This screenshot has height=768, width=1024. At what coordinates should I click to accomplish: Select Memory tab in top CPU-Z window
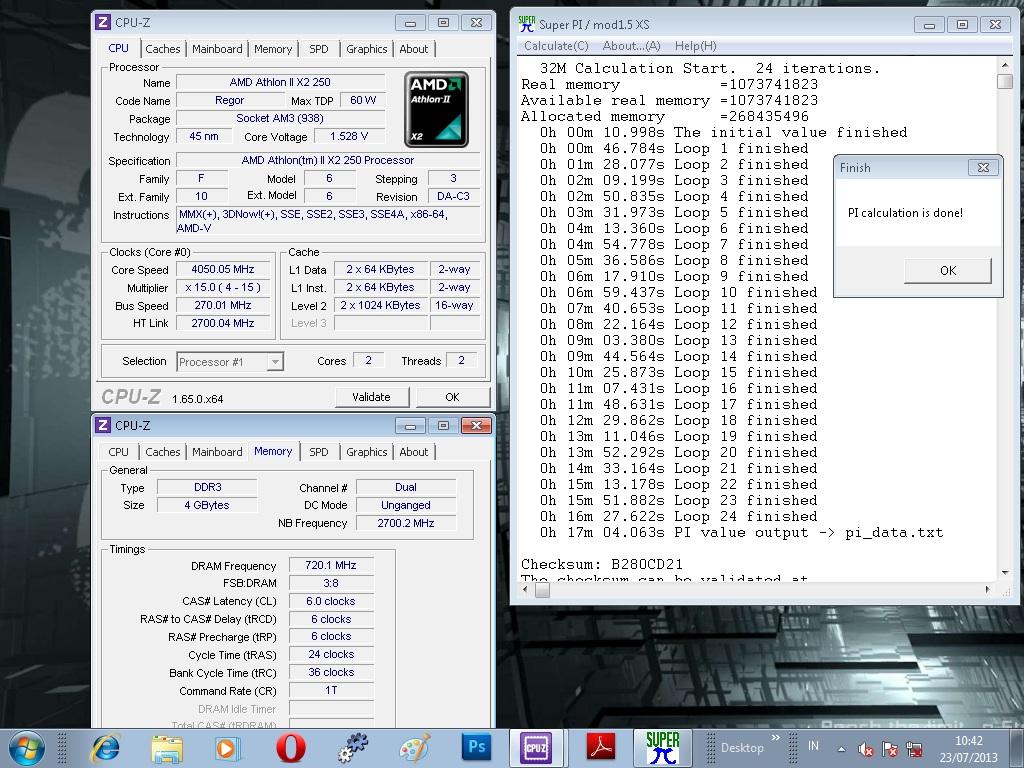coord(273,49)
